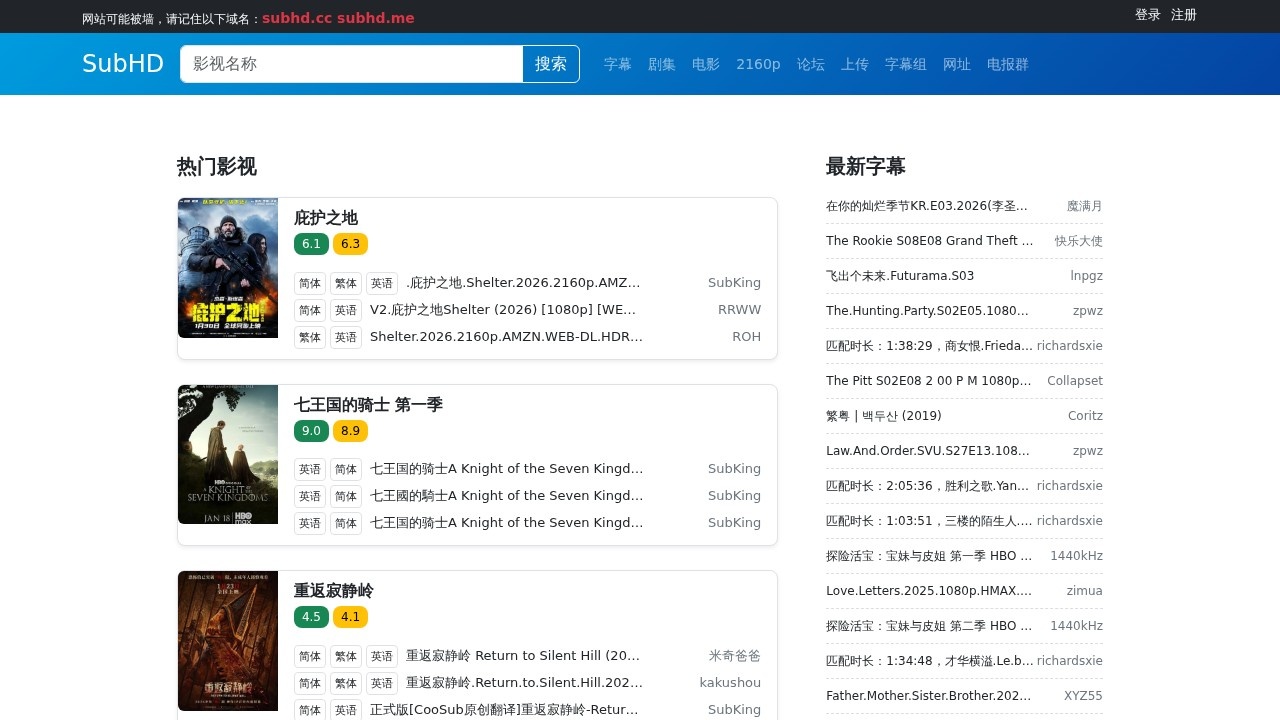Open The Rookie S08E08 subtitle entry

pyautogui.click(x=929, y=241)
